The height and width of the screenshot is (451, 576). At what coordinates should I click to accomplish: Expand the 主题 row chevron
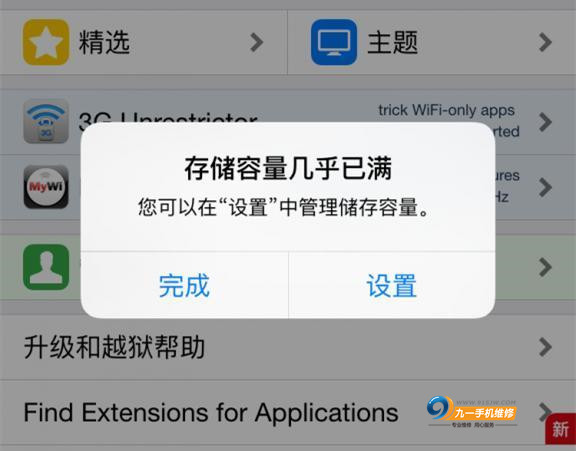pos(546,42)
